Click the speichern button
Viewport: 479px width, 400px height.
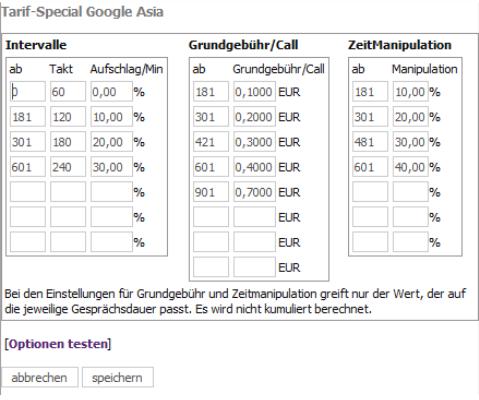point(118,377)
